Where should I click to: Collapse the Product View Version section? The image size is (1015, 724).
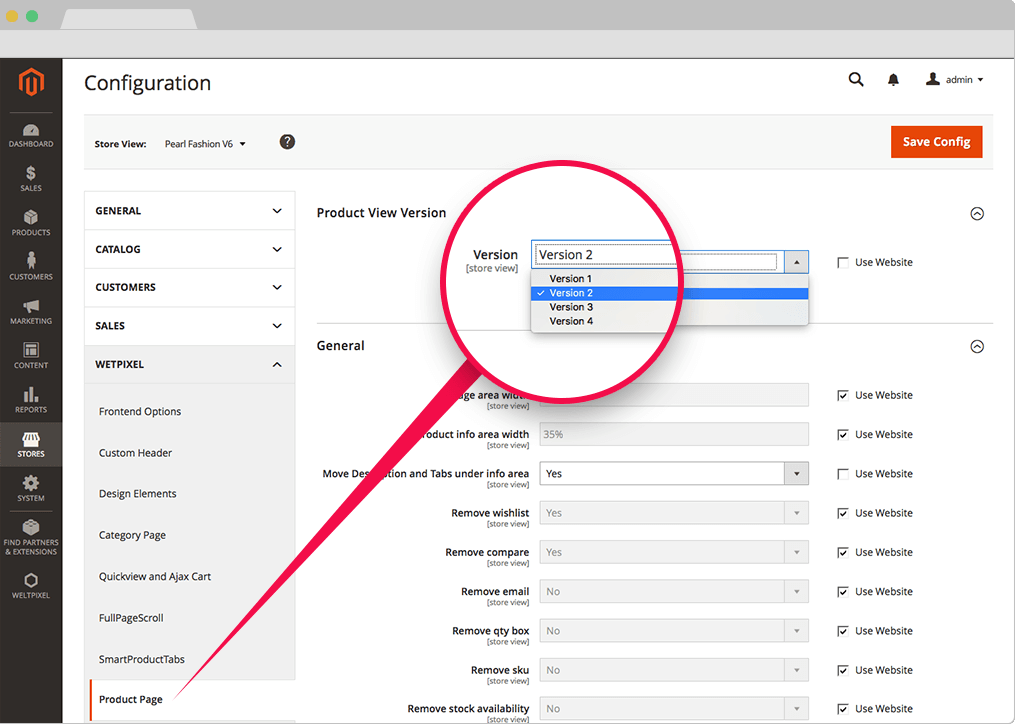pos(977,213)
